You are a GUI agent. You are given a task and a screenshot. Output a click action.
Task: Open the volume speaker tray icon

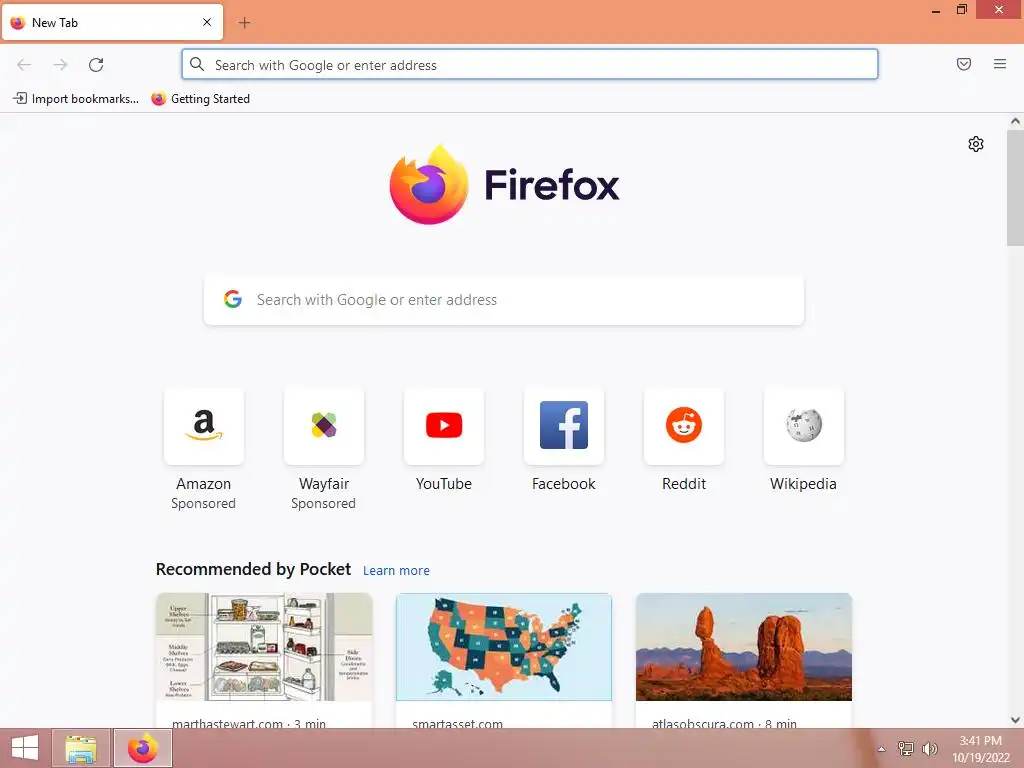click(929, 748)
